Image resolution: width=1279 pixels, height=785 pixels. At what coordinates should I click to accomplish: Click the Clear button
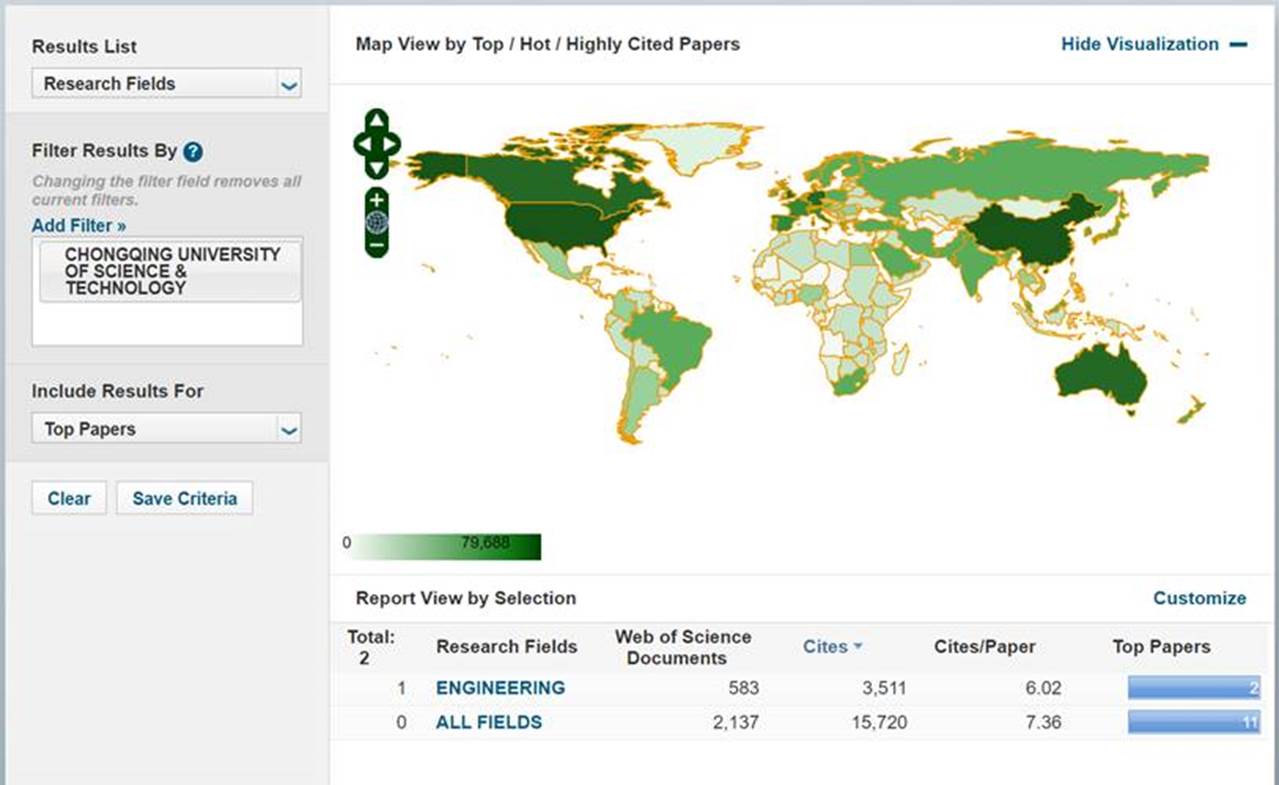click(69, 498)
